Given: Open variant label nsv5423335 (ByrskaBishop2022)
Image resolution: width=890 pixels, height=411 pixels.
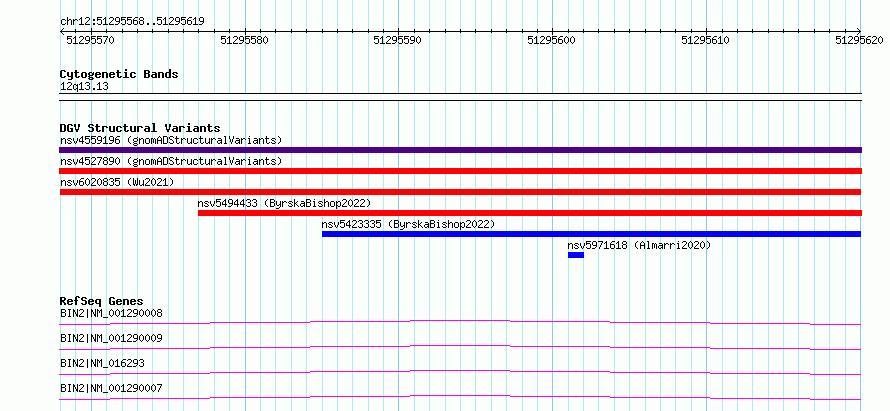Looking at the screenshot, I should [x=409, y=224].
